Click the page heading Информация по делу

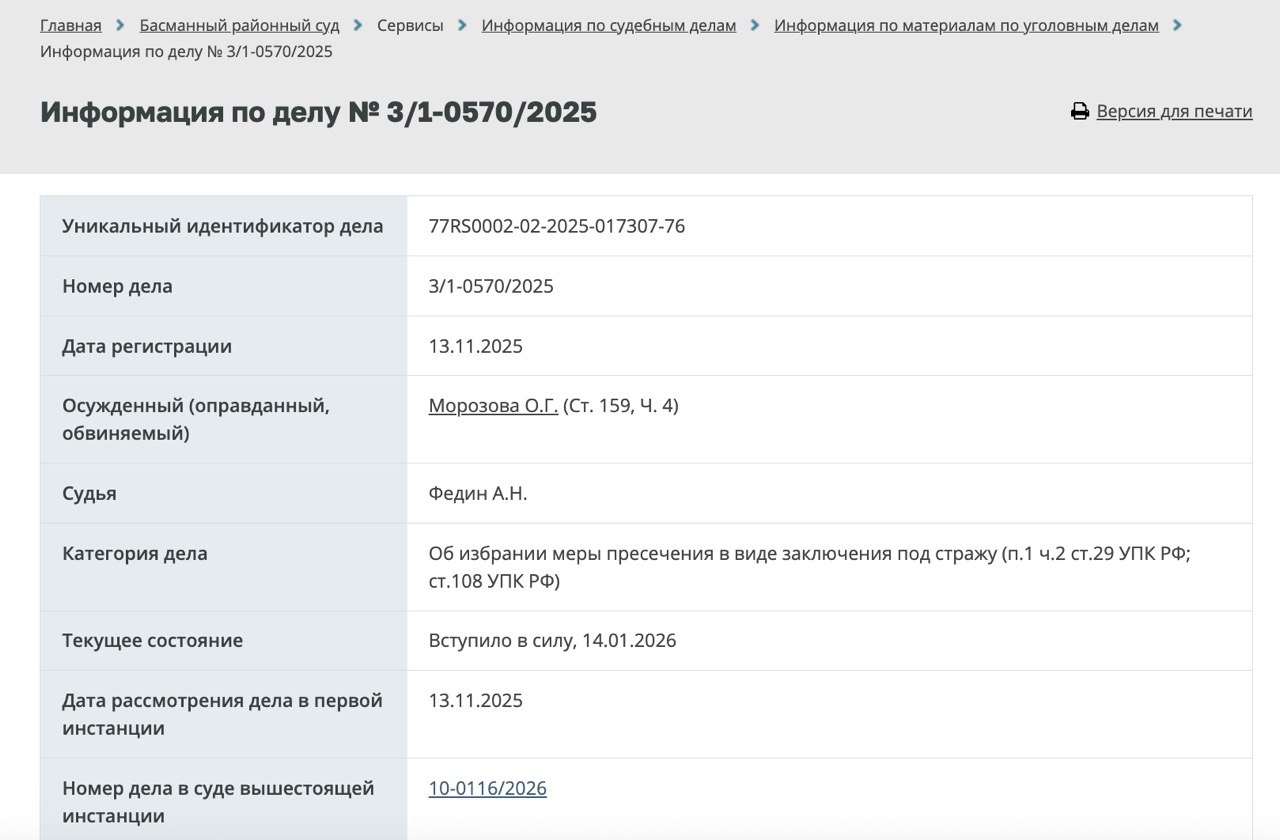pyautogui.click(x=318, y=112)
